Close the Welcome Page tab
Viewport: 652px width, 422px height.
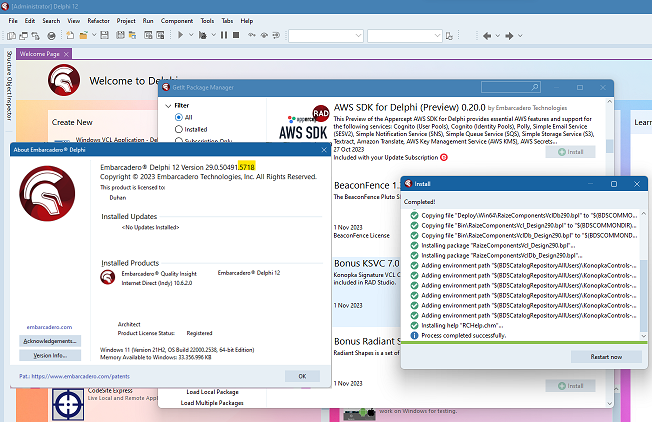point(66,54)
